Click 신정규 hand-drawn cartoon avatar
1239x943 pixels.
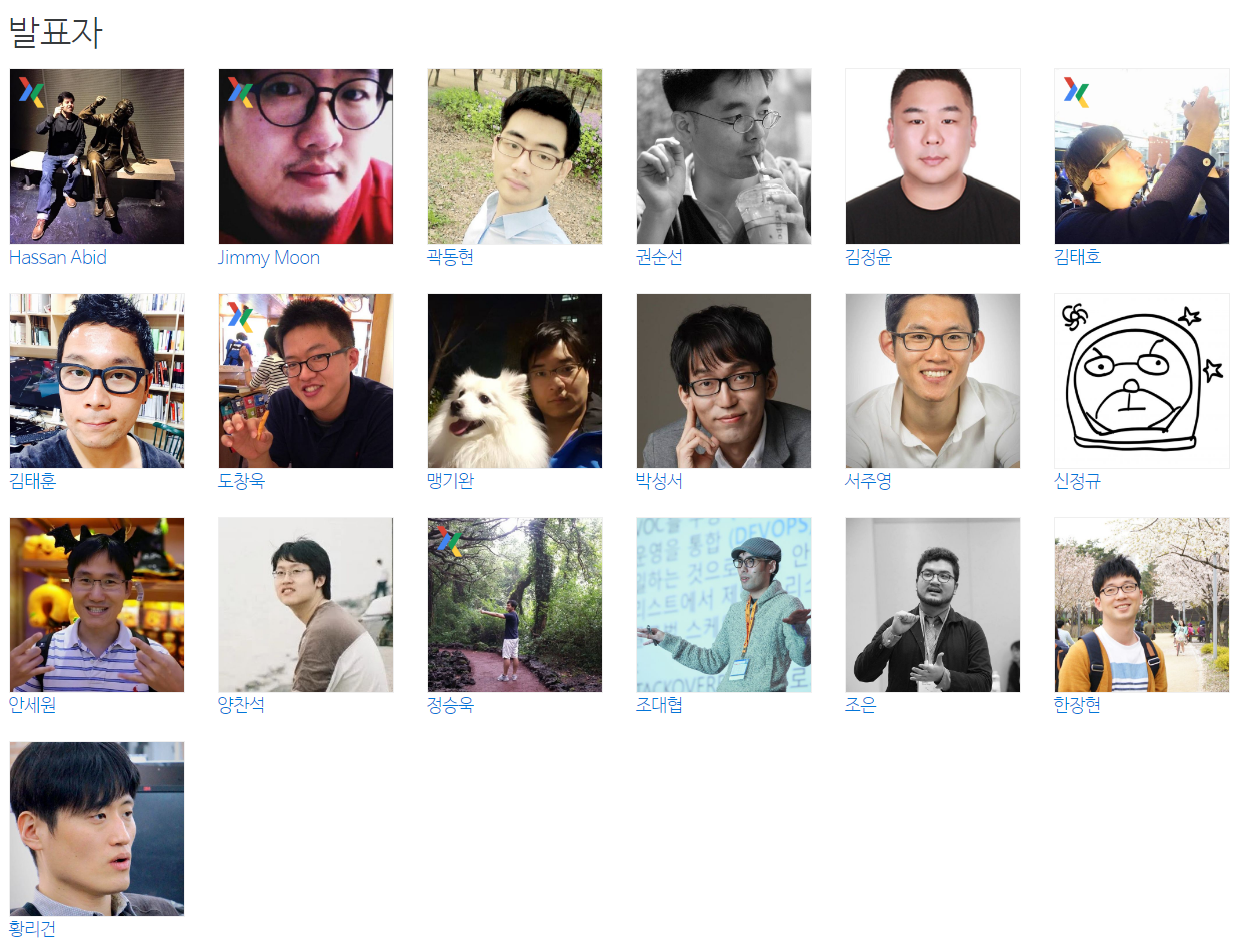pos(1142,381)
